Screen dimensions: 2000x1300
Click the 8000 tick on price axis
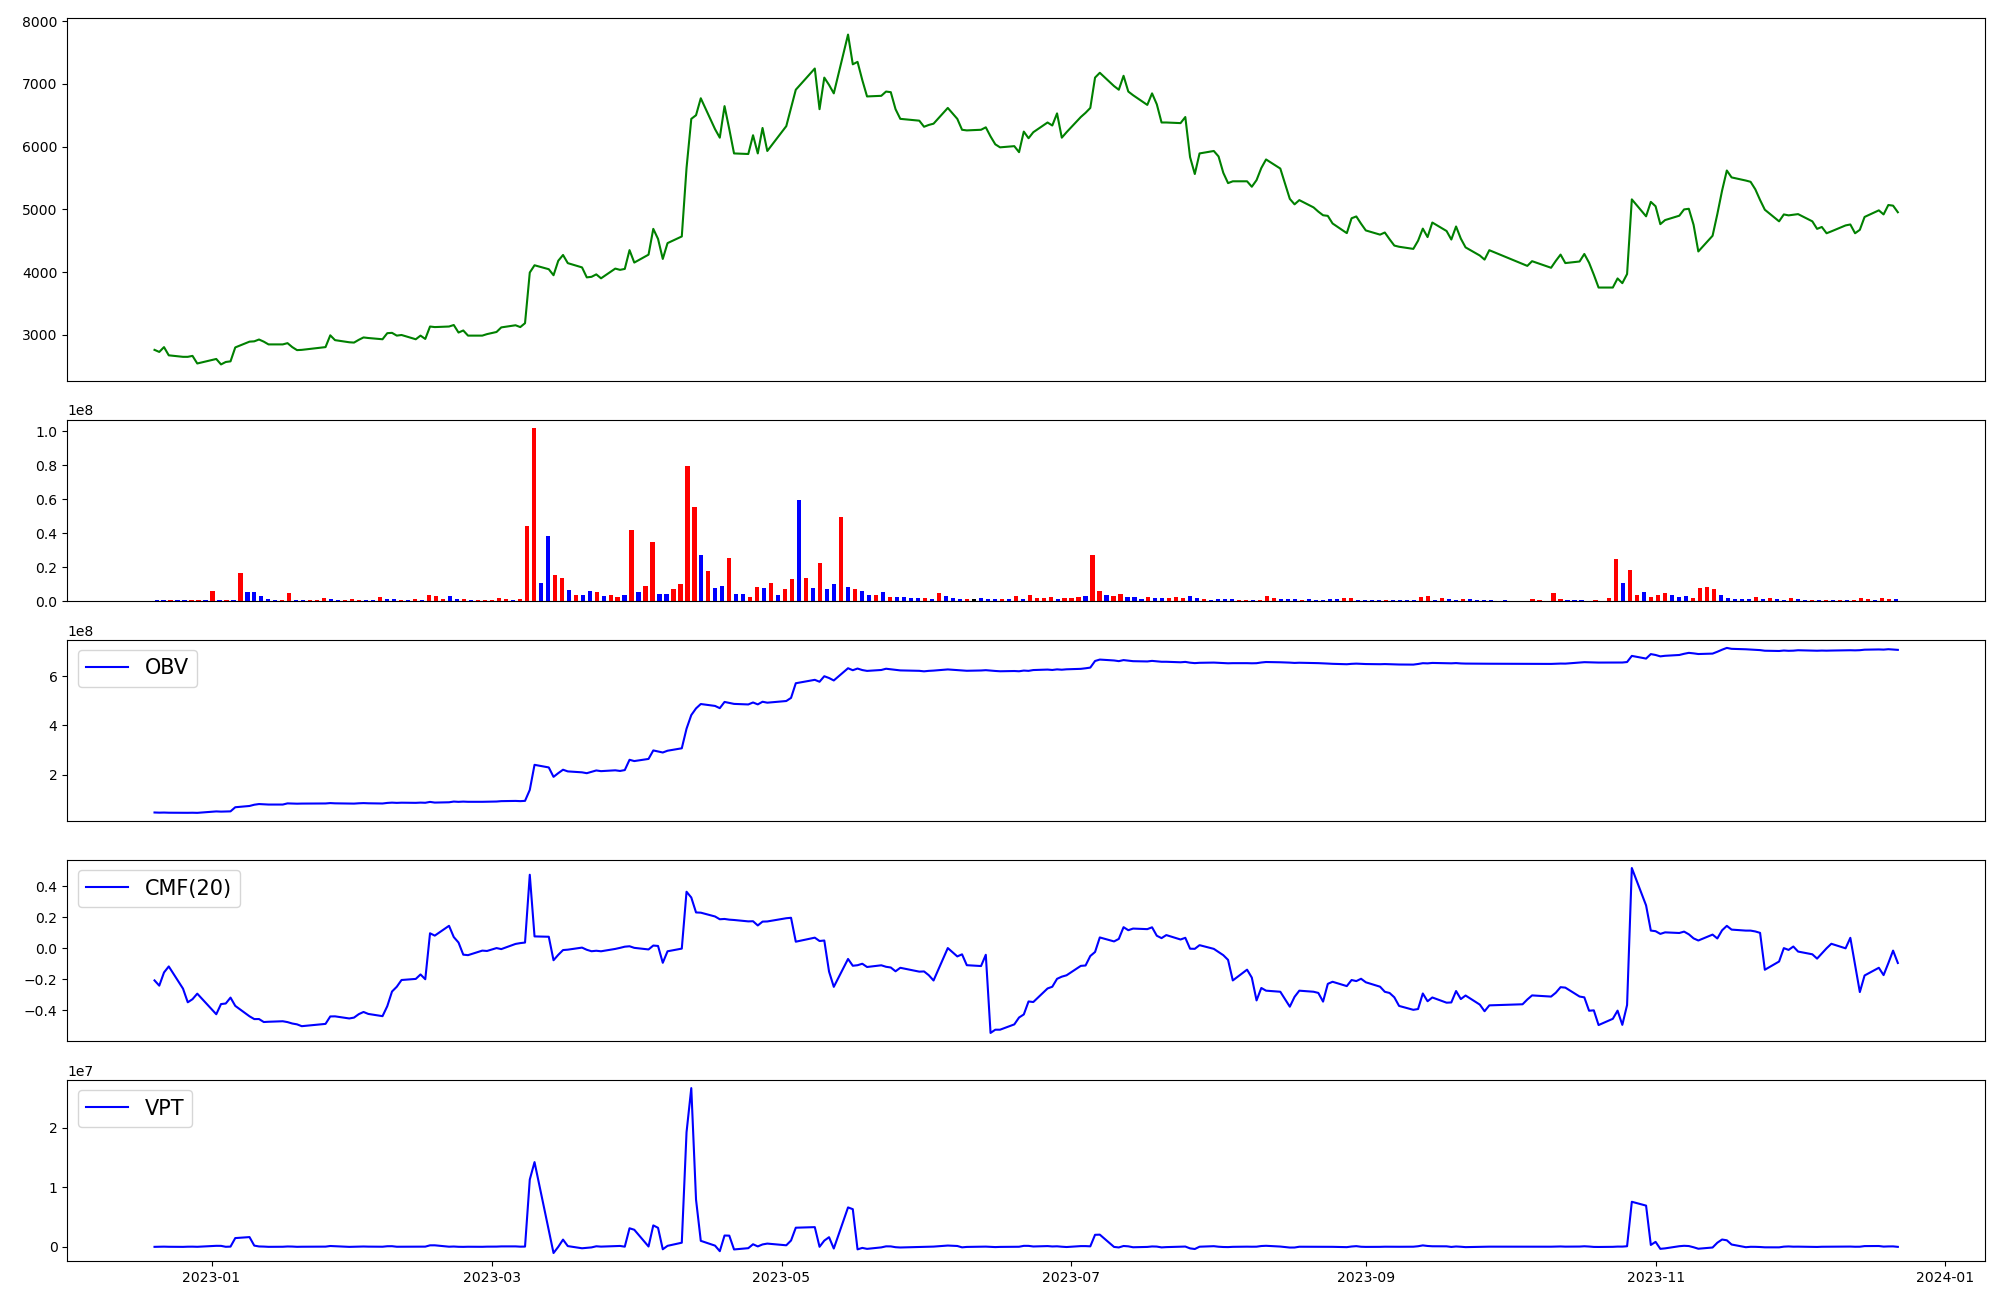pos(40,22)
